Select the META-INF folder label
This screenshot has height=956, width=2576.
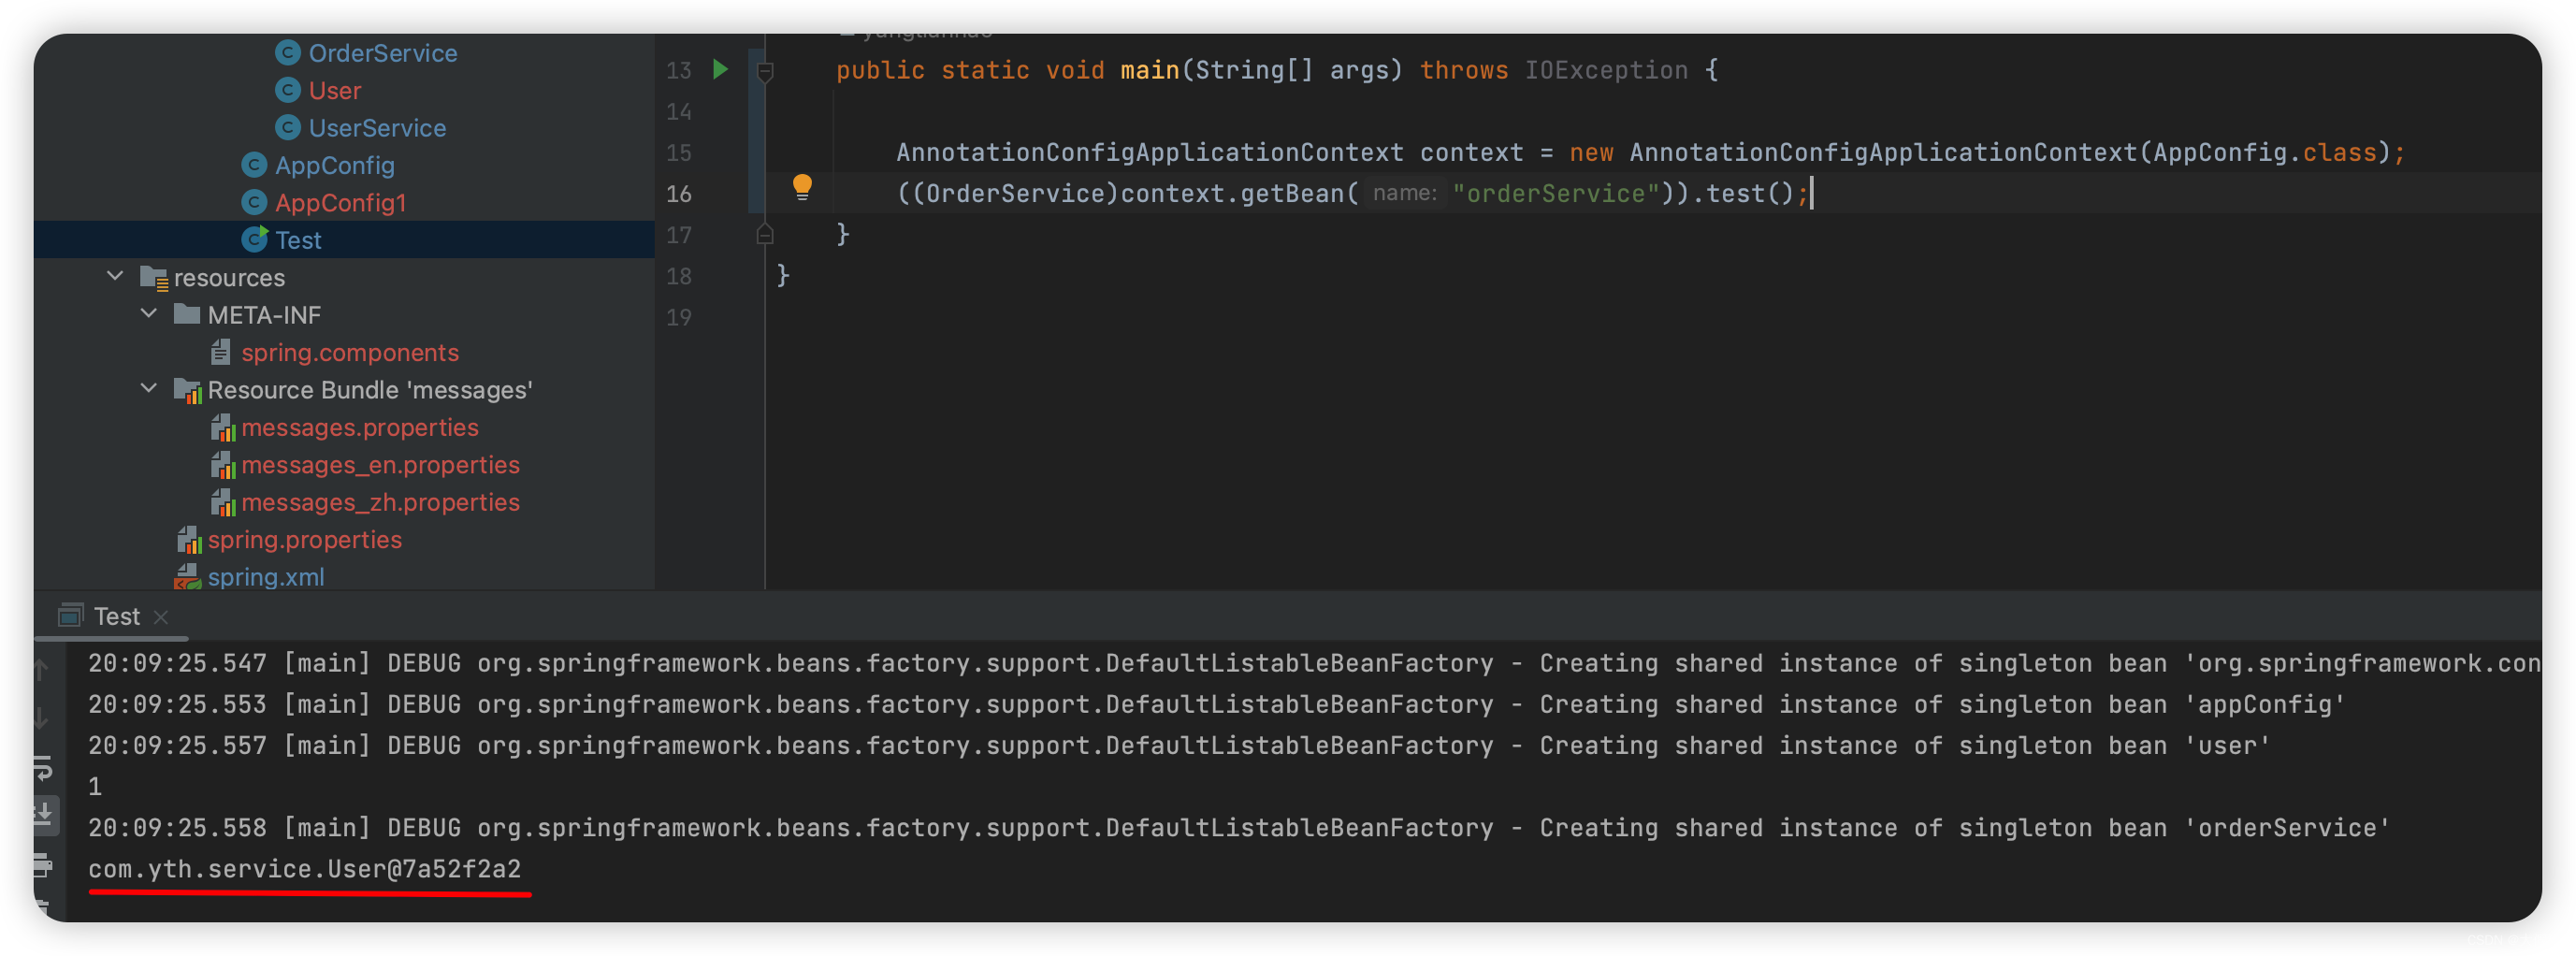pos(264,315)
